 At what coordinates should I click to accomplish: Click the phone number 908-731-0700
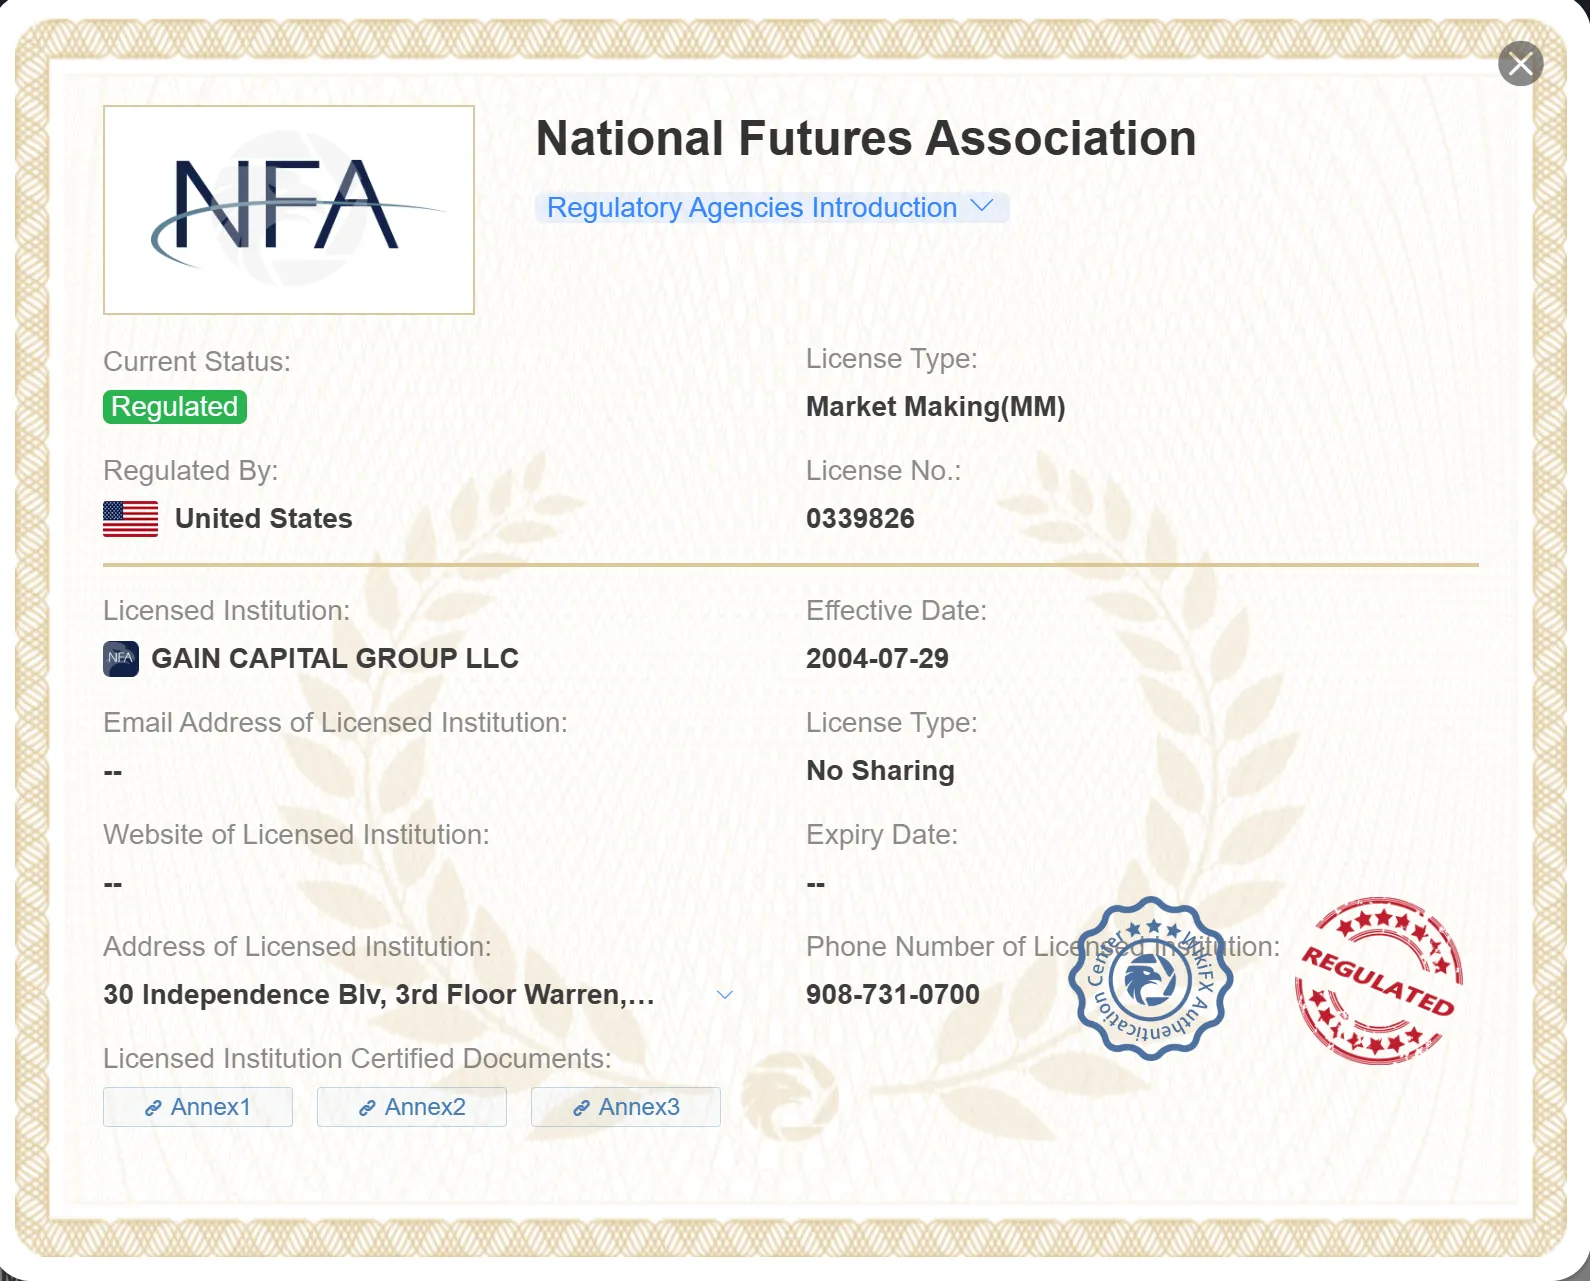click(x=892, y=995)
